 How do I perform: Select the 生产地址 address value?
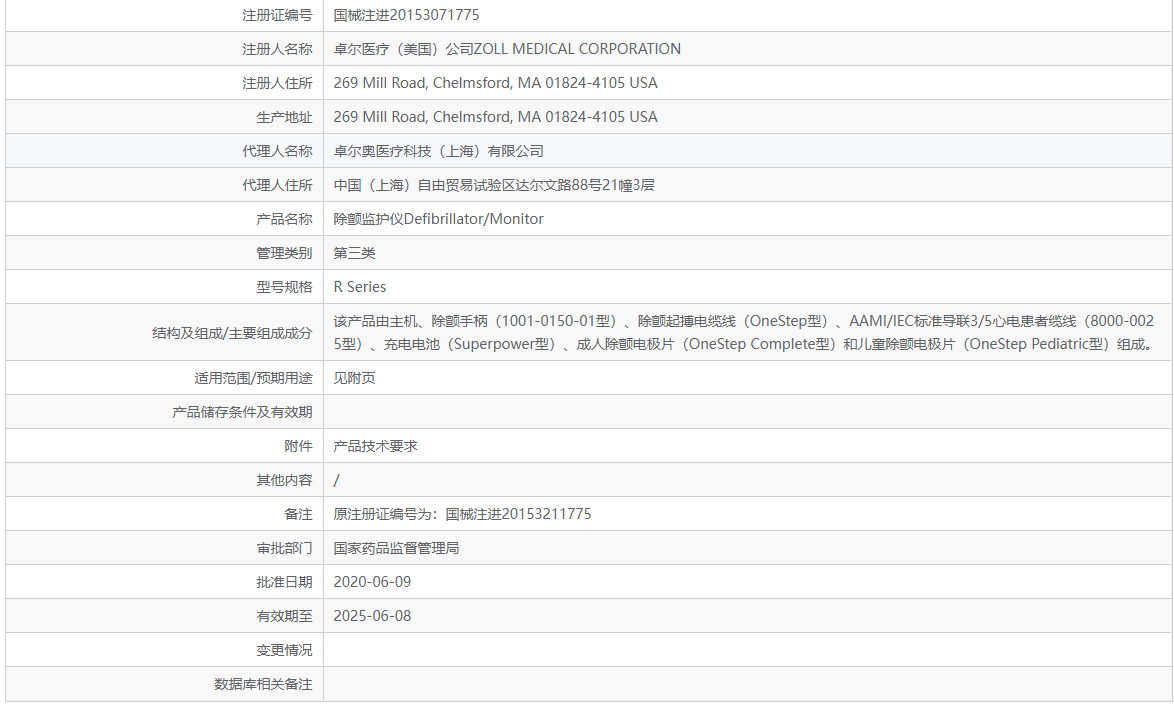(495, 117)
